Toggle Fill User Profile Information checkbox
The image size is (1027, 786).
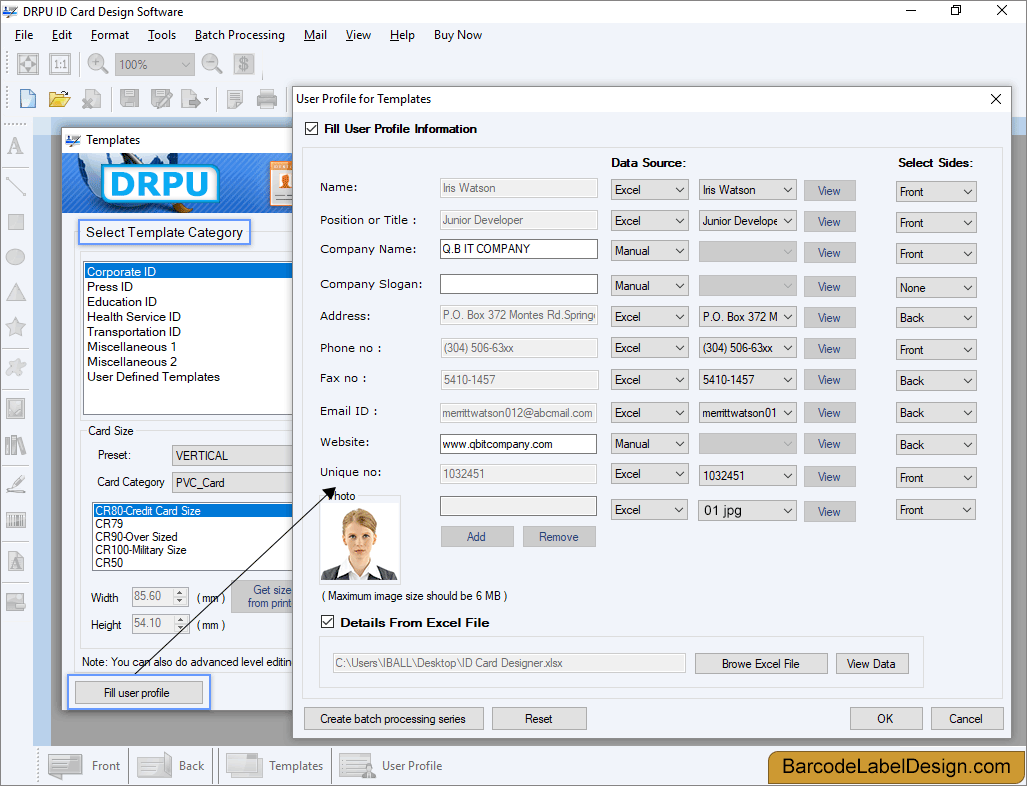point(312,128)
